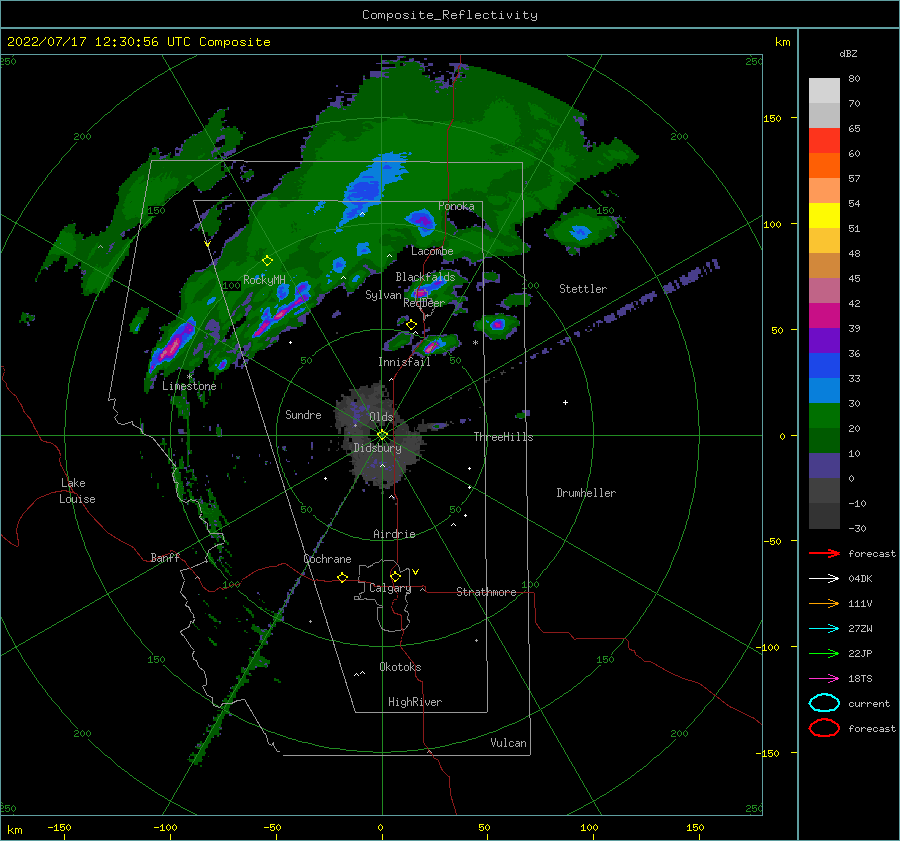Click the red forecast ellipse legend icon
Viewport: 900px width, 841px height.
pyautogui.click(x=824, y=728)
